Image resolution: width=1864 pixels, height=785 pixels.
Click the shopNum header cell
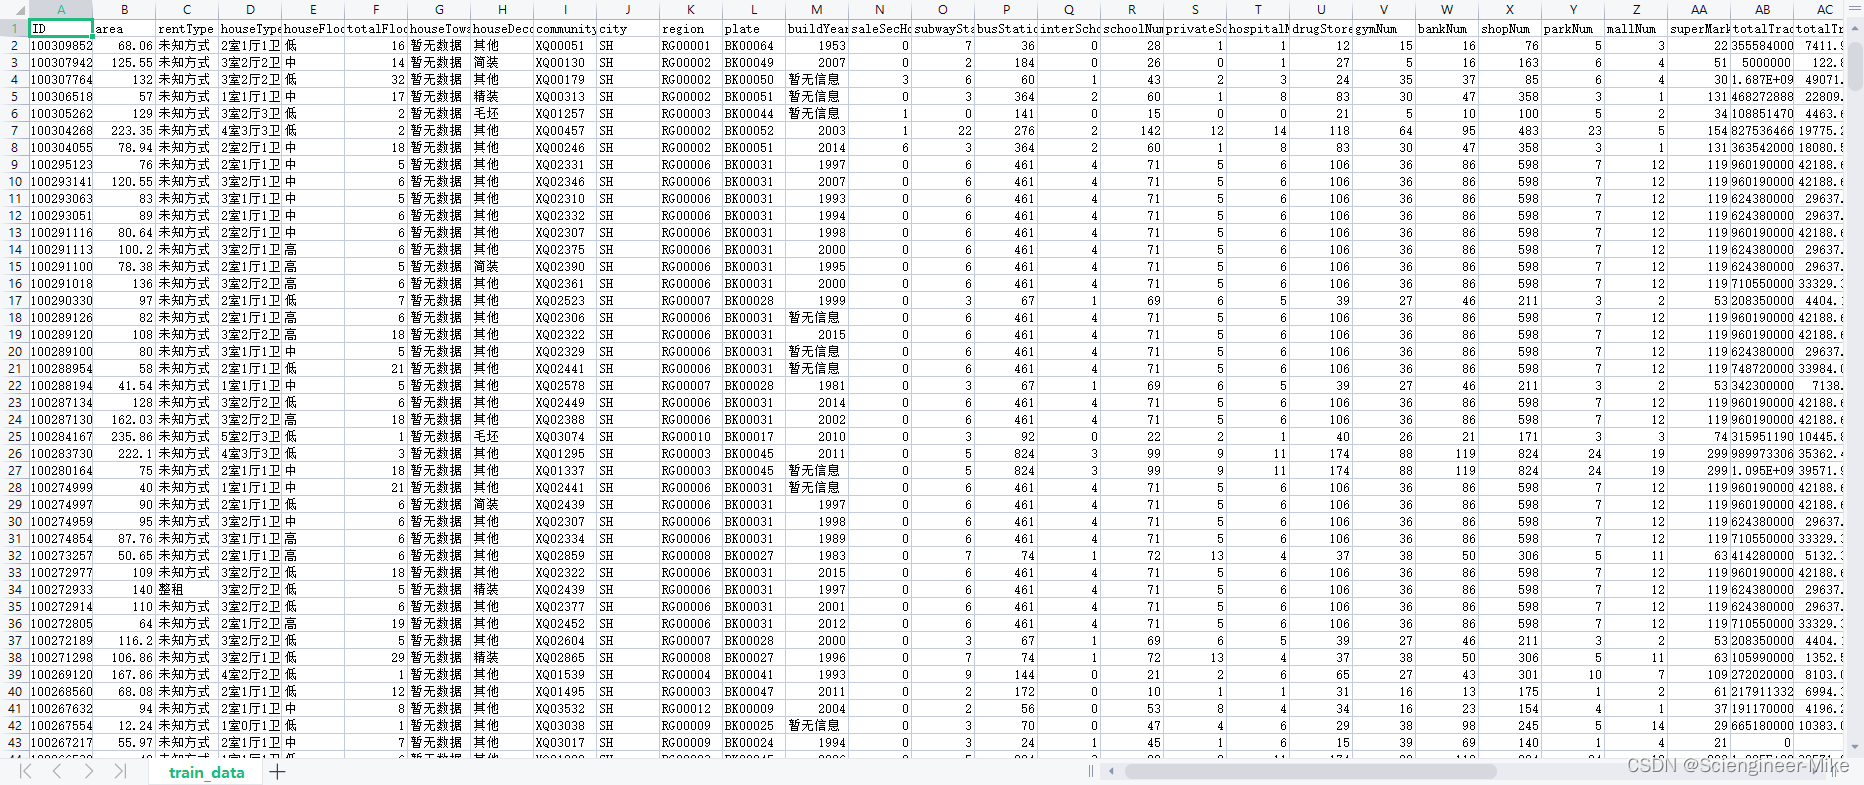(1510, 28)
